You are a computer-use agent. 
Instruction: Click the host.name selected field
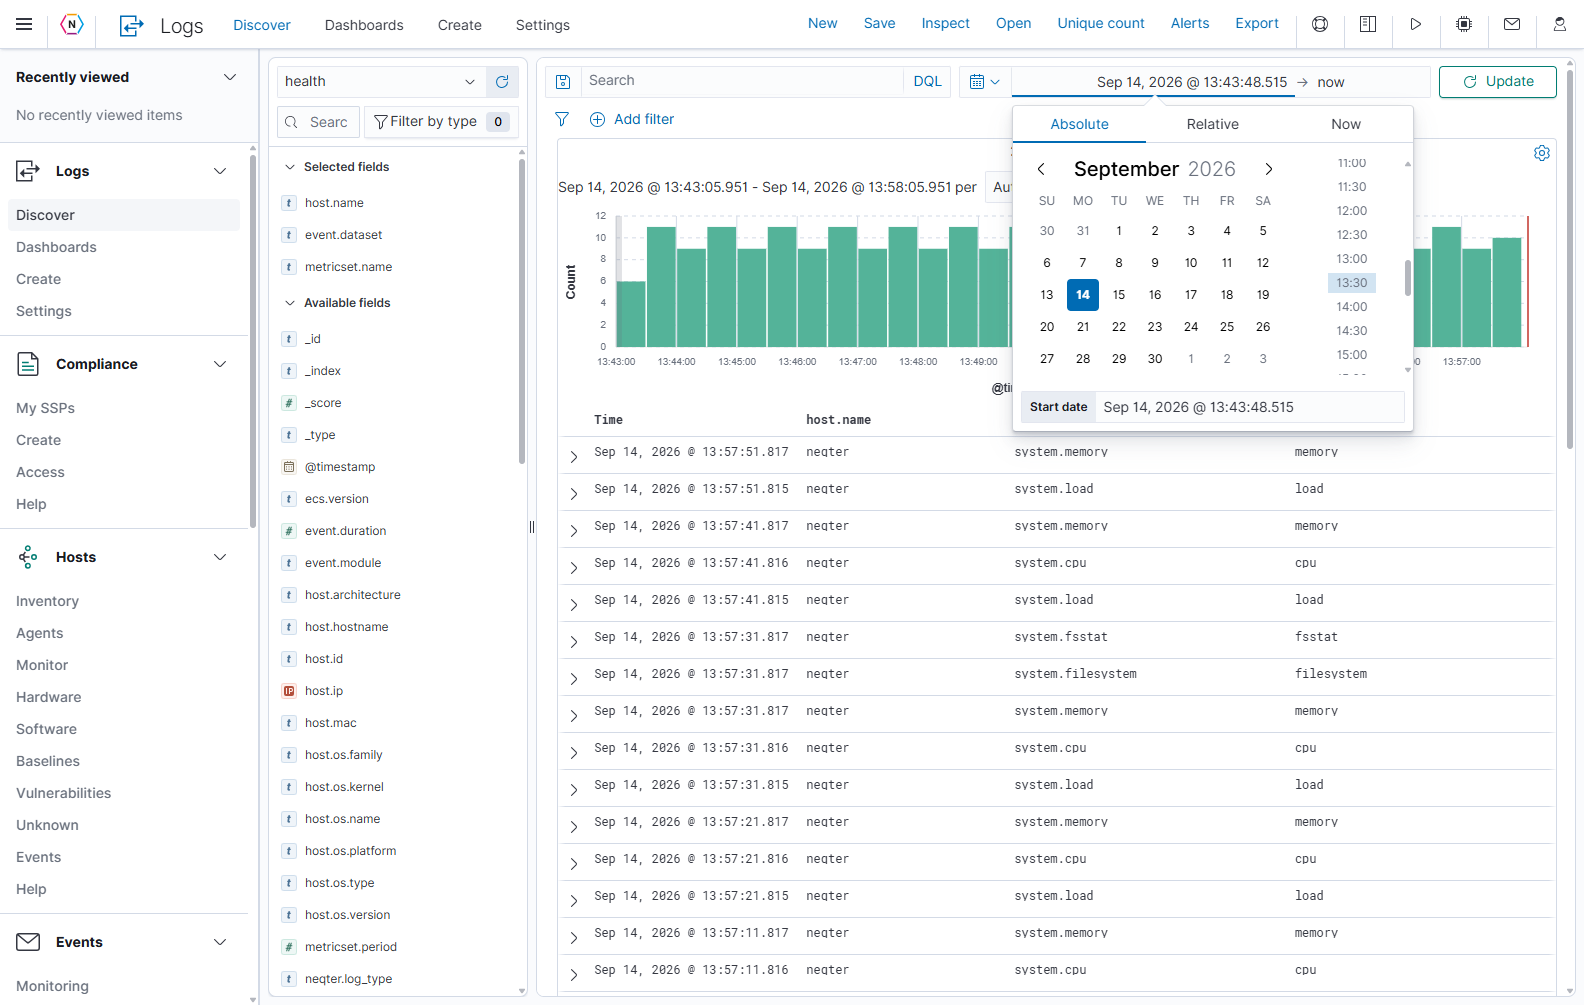pos(334,203)
